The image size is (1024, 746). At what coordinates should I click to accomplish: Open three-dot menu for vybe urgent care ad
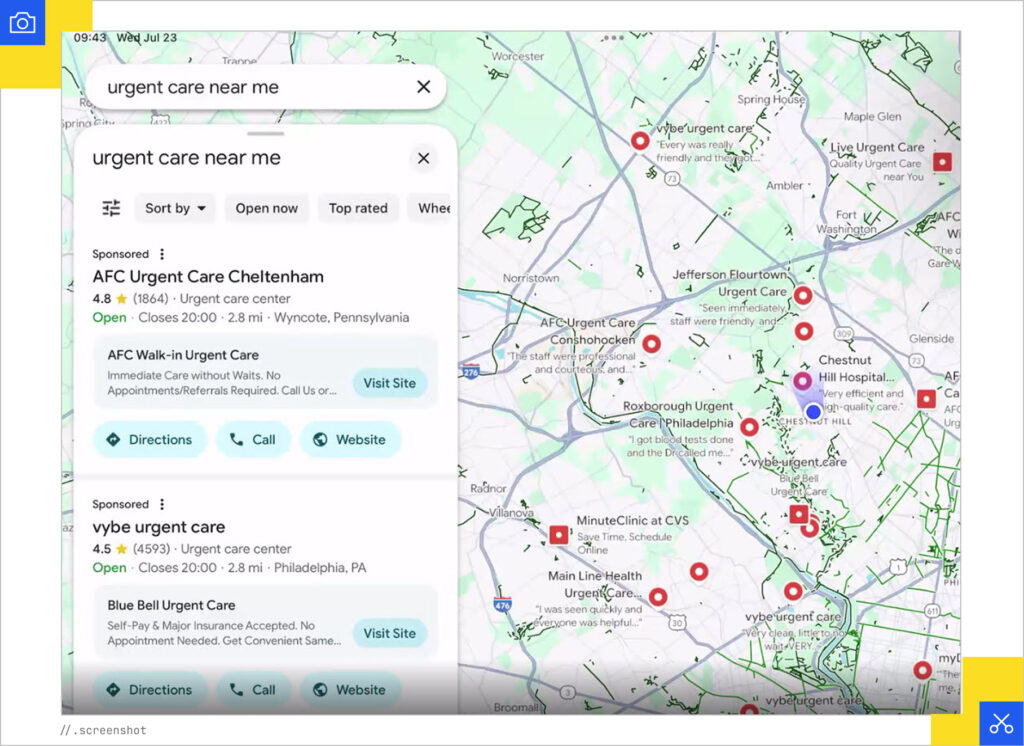pos(162,504)
